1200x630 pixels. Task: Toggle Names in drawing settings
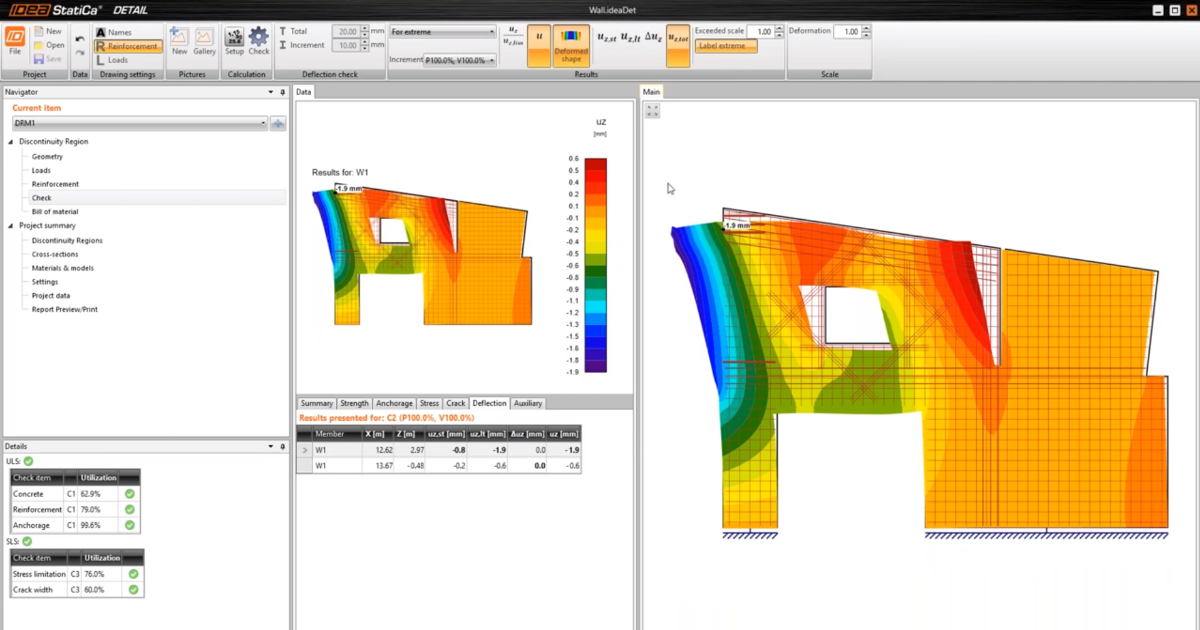(x=119, y=33)
